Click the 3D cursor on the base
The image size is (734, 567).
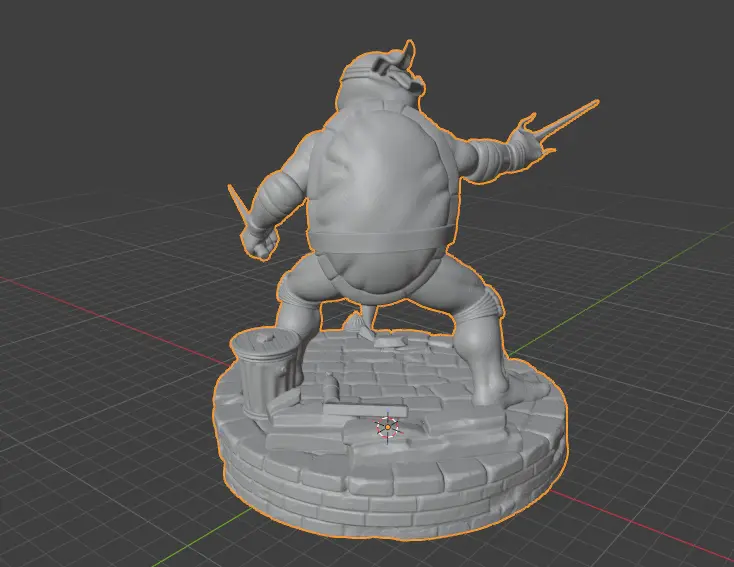(388, 427)
